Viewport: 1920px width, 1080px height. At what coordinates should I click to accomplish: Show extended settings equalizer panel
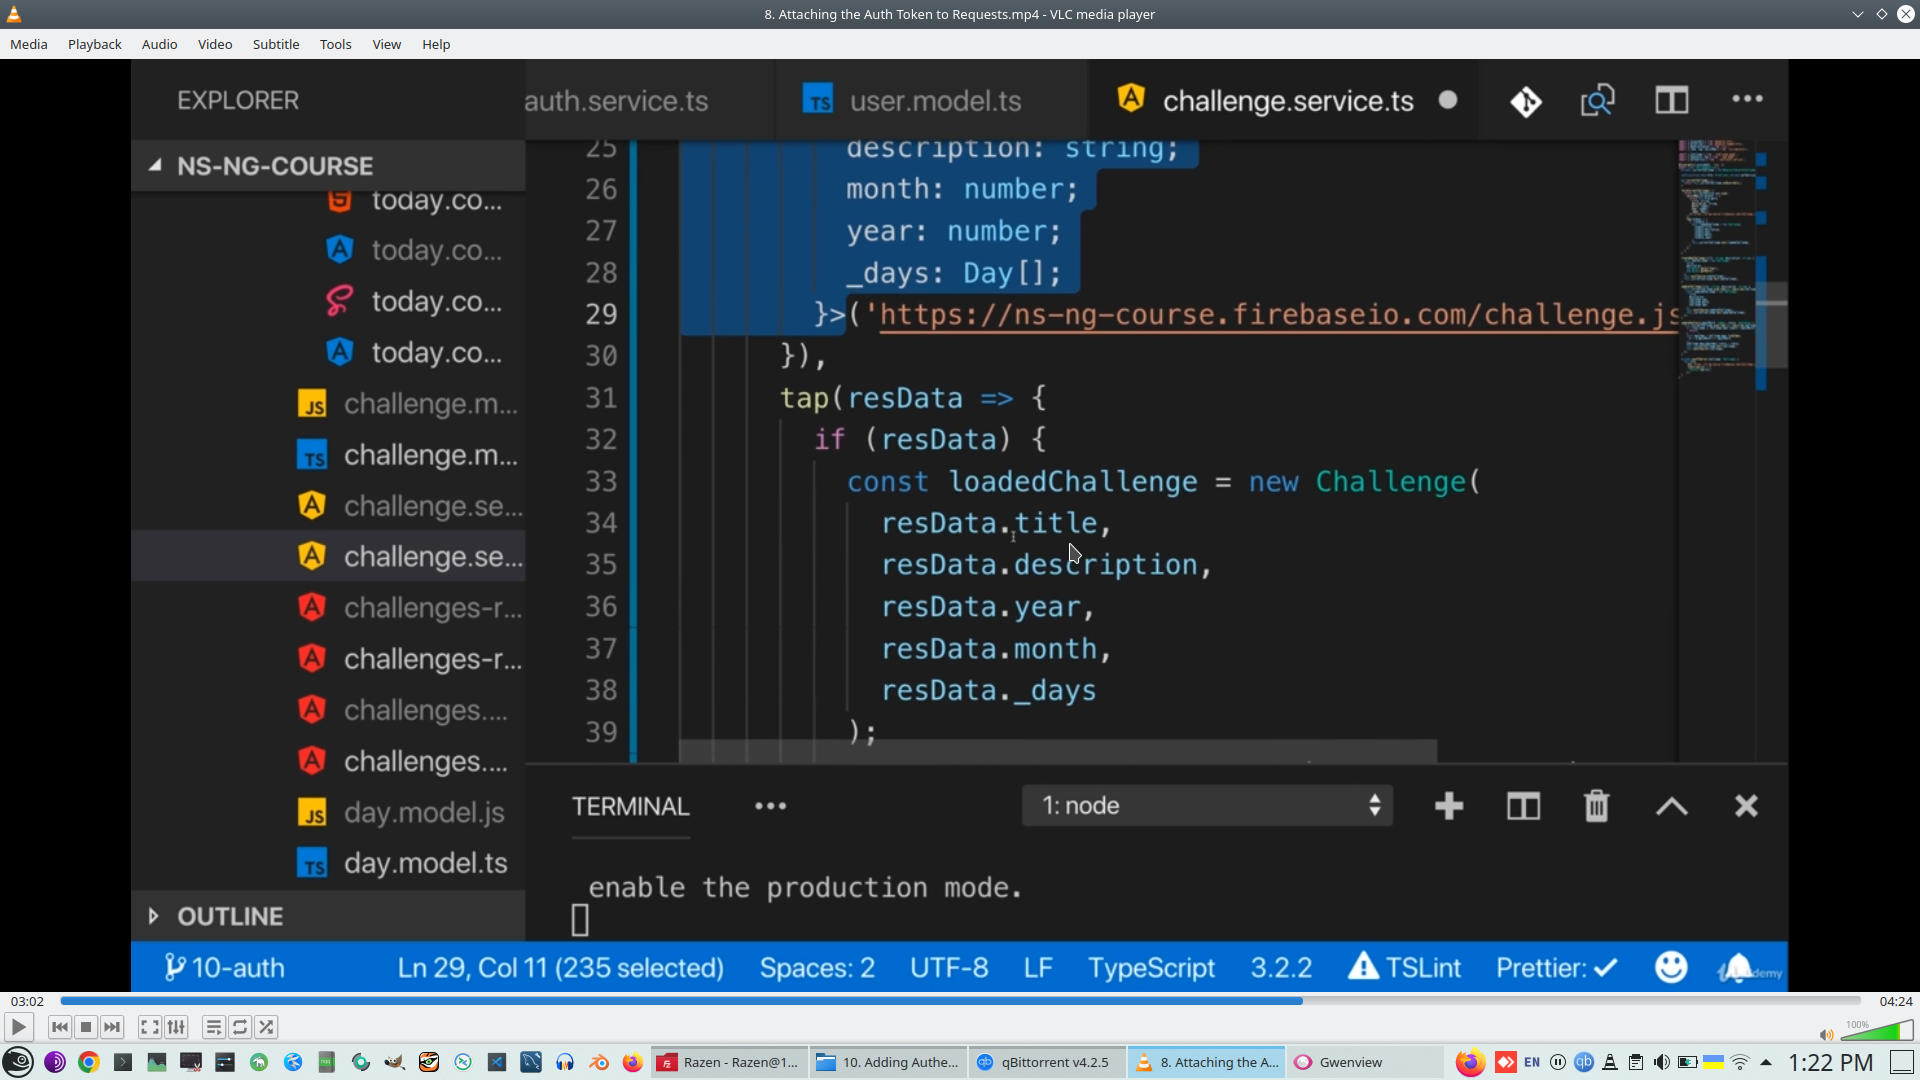(x=176, y=1027)
